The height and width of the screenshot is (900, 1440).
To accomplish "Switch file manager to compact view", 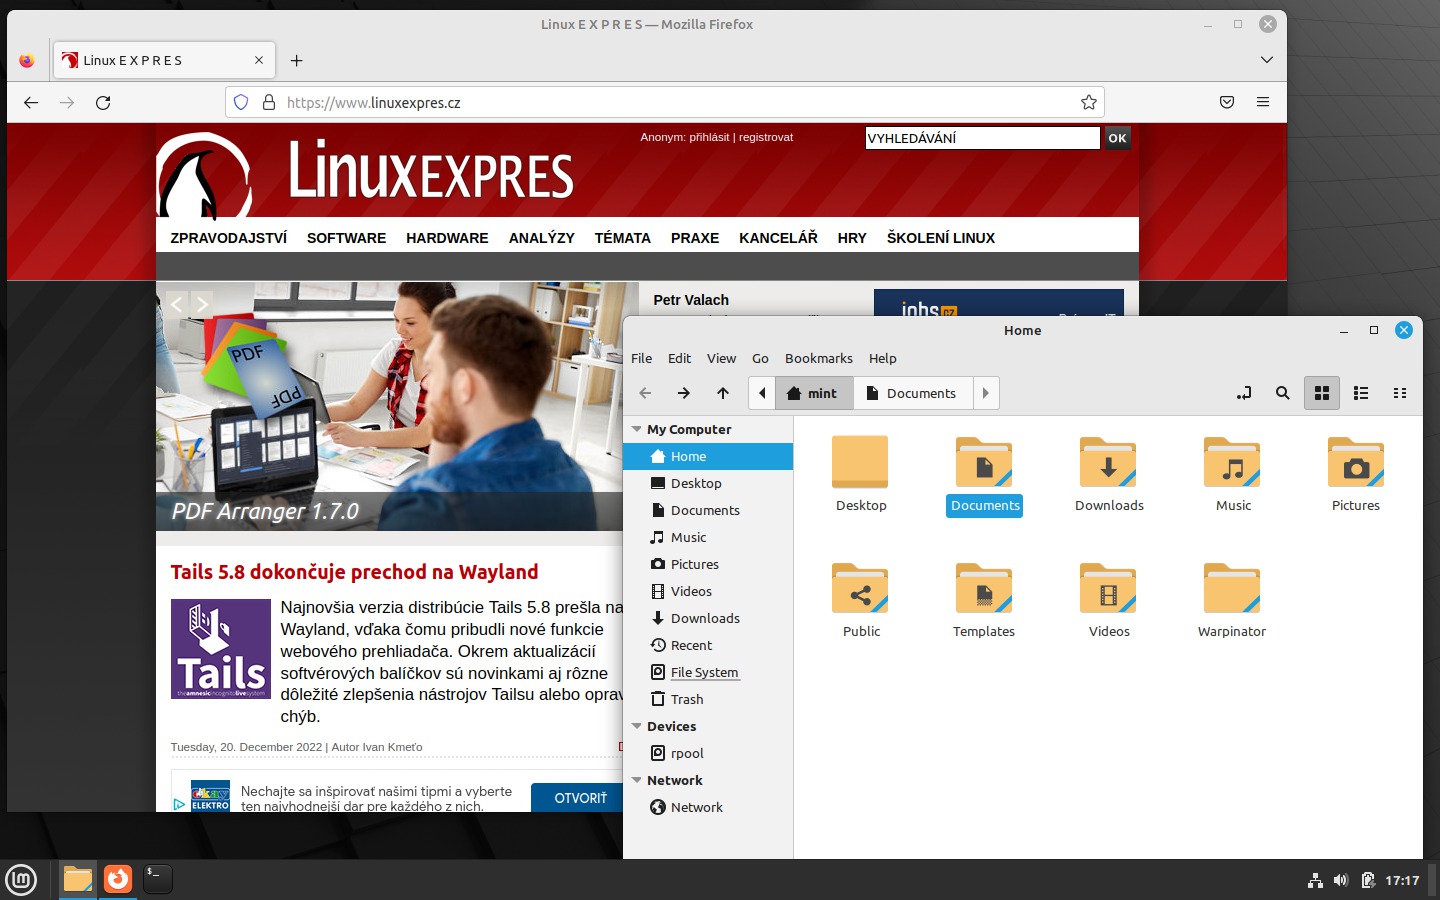I will tap(1400, 393).
